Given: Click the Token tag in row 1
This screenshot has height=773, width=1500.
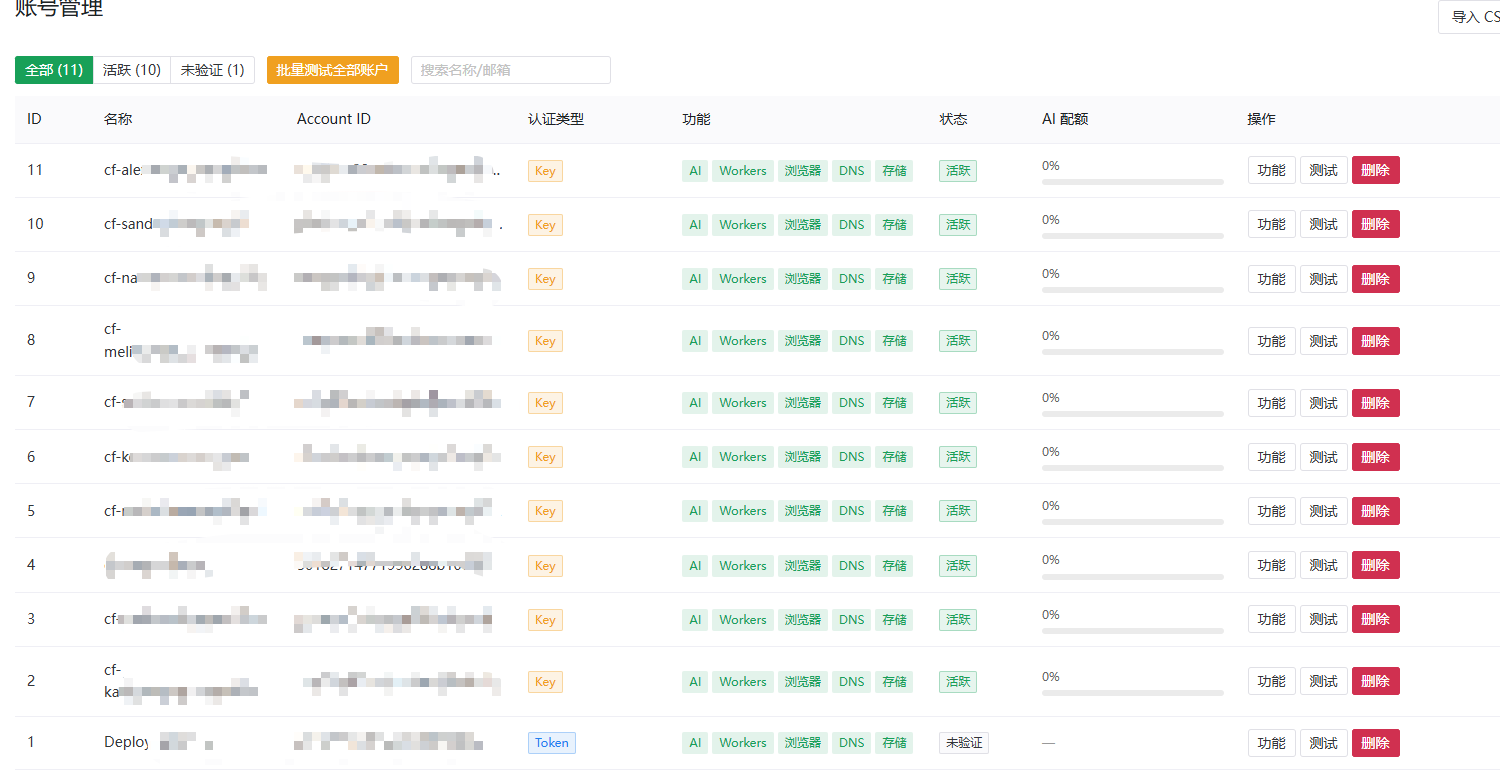Looking at the screenshot, I should coord(552,743).
